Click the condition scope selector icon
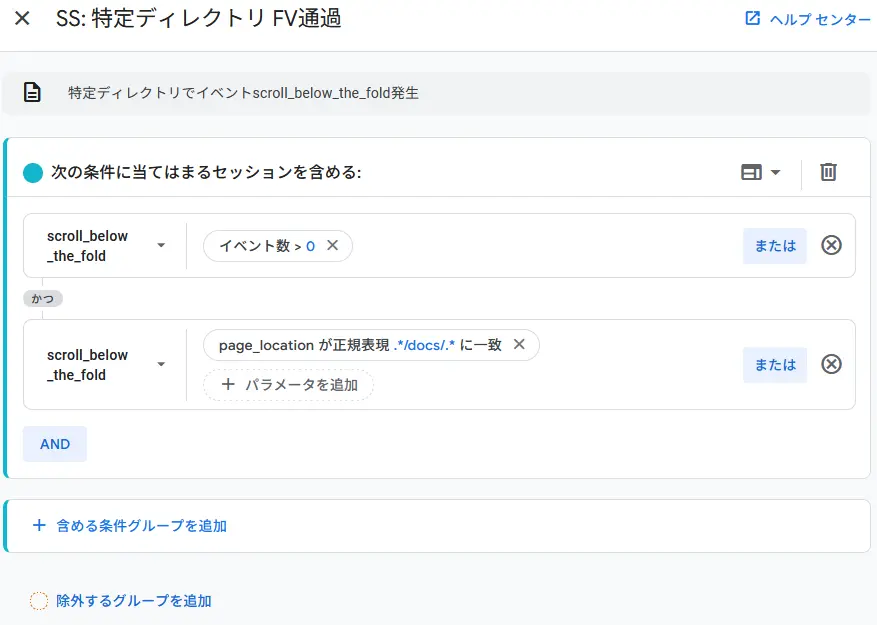This screenshot has height=625, width=877. [750, 171]
